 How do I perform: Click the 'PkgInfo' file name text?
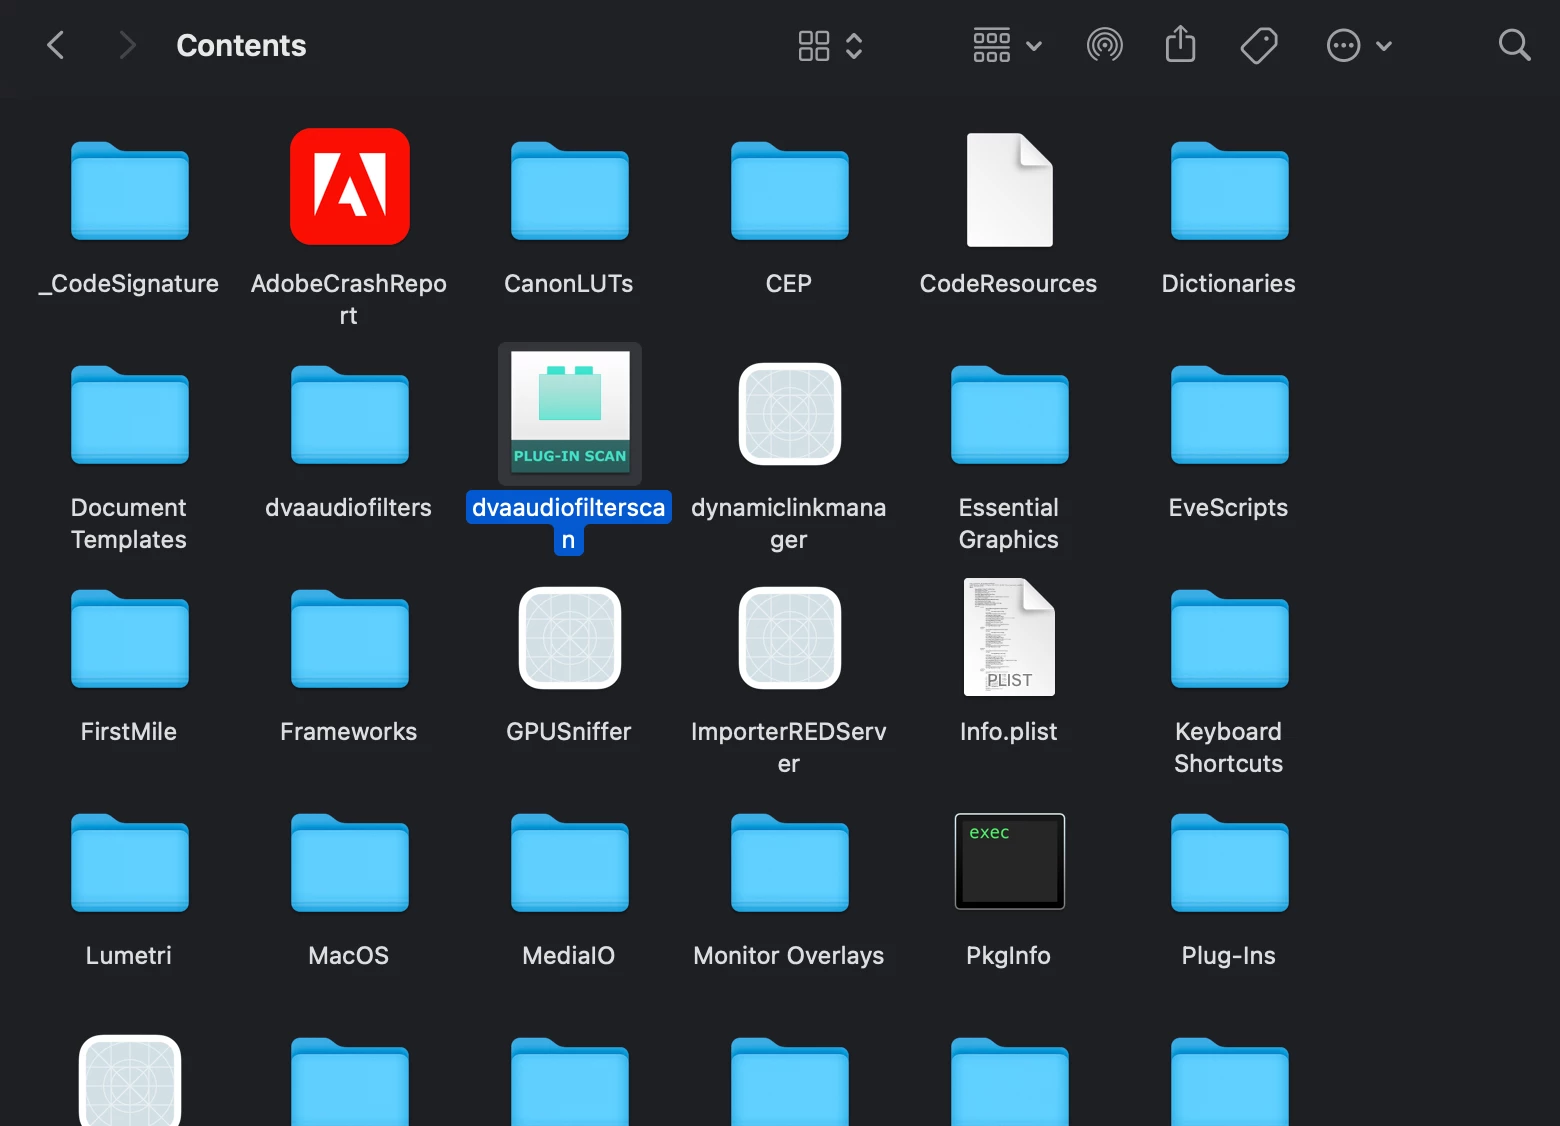coord(1008,956)
